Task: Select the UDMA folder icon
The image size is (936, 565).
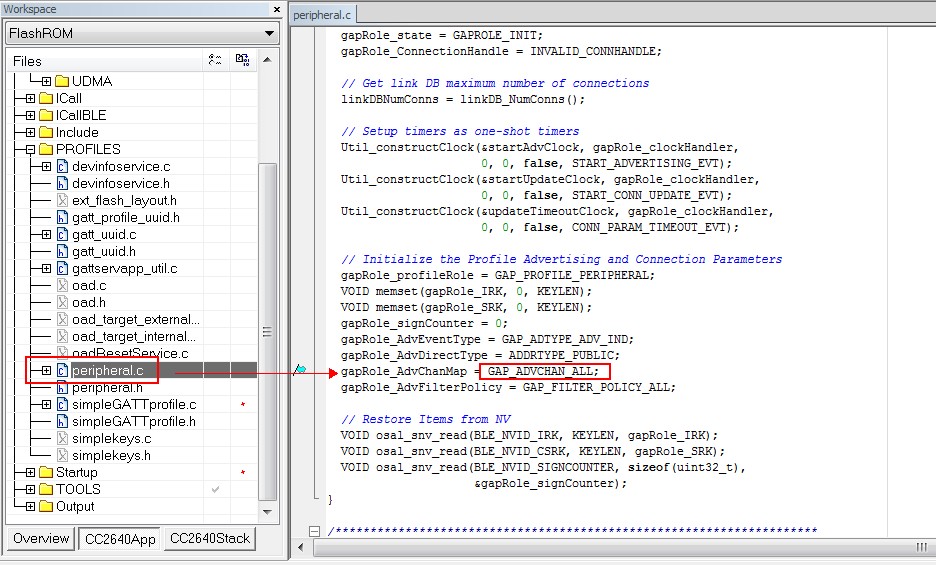Action: (62, 81)
